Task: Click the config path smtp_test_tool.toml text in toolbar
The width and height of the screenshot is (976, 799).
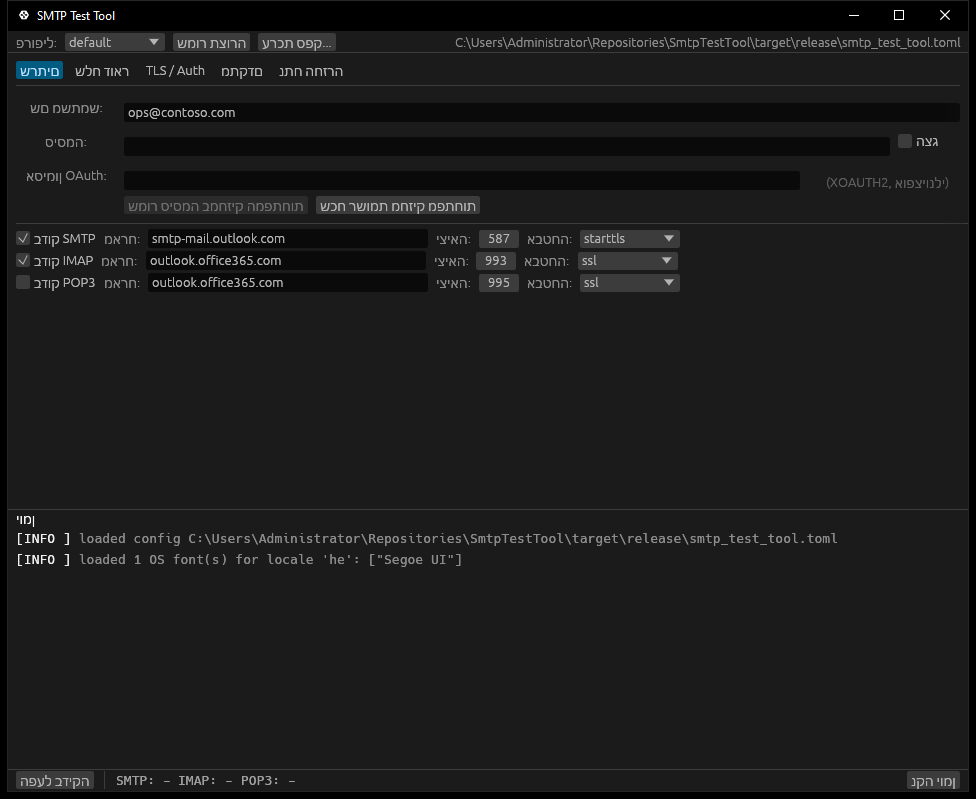Action: pos(708,42)
